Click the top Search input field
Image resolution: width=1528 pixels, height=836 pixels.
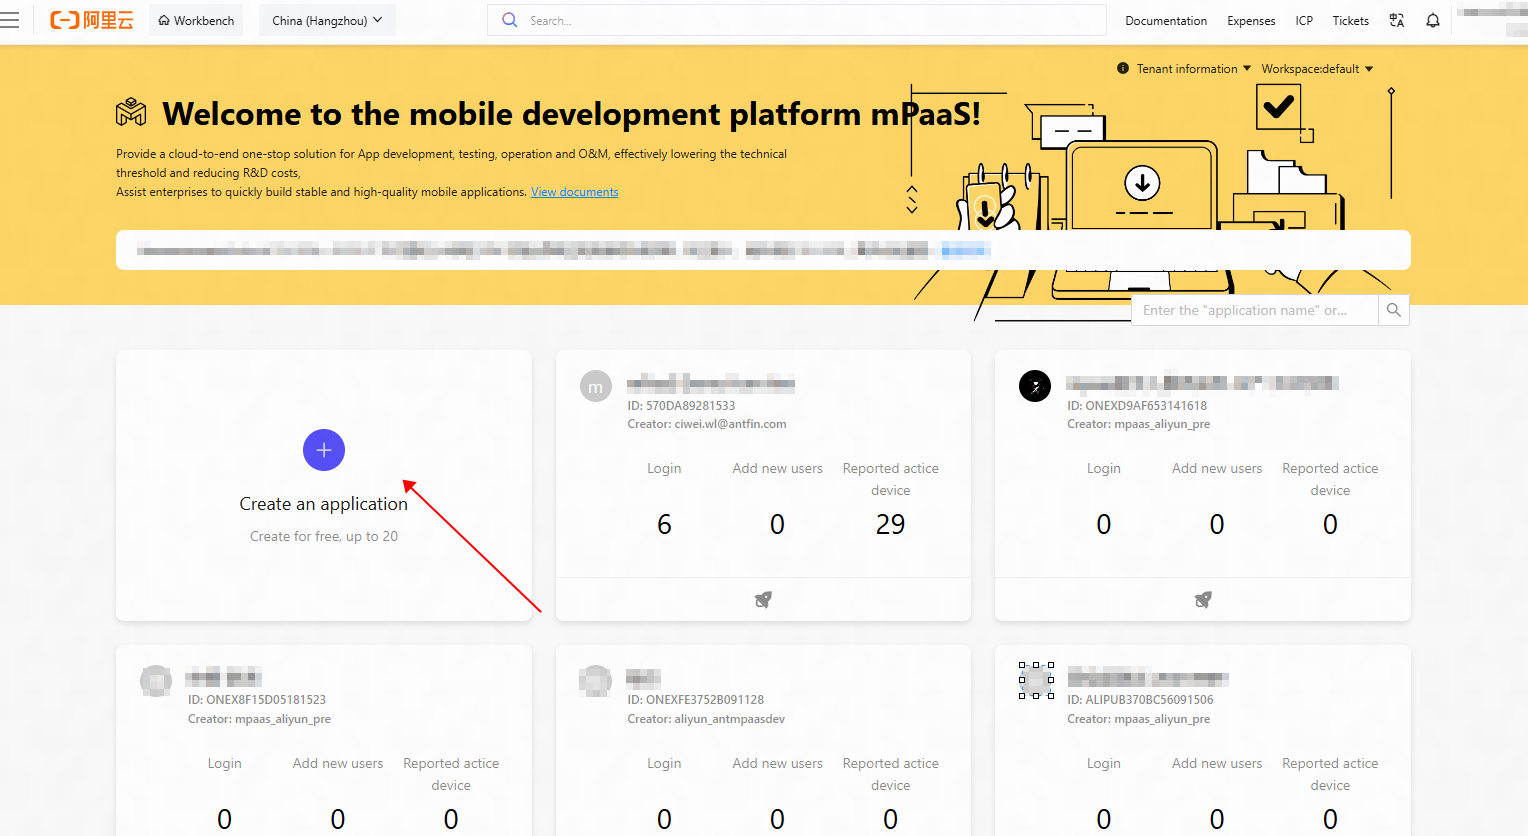pyautogui.click(x=796, y=20)
